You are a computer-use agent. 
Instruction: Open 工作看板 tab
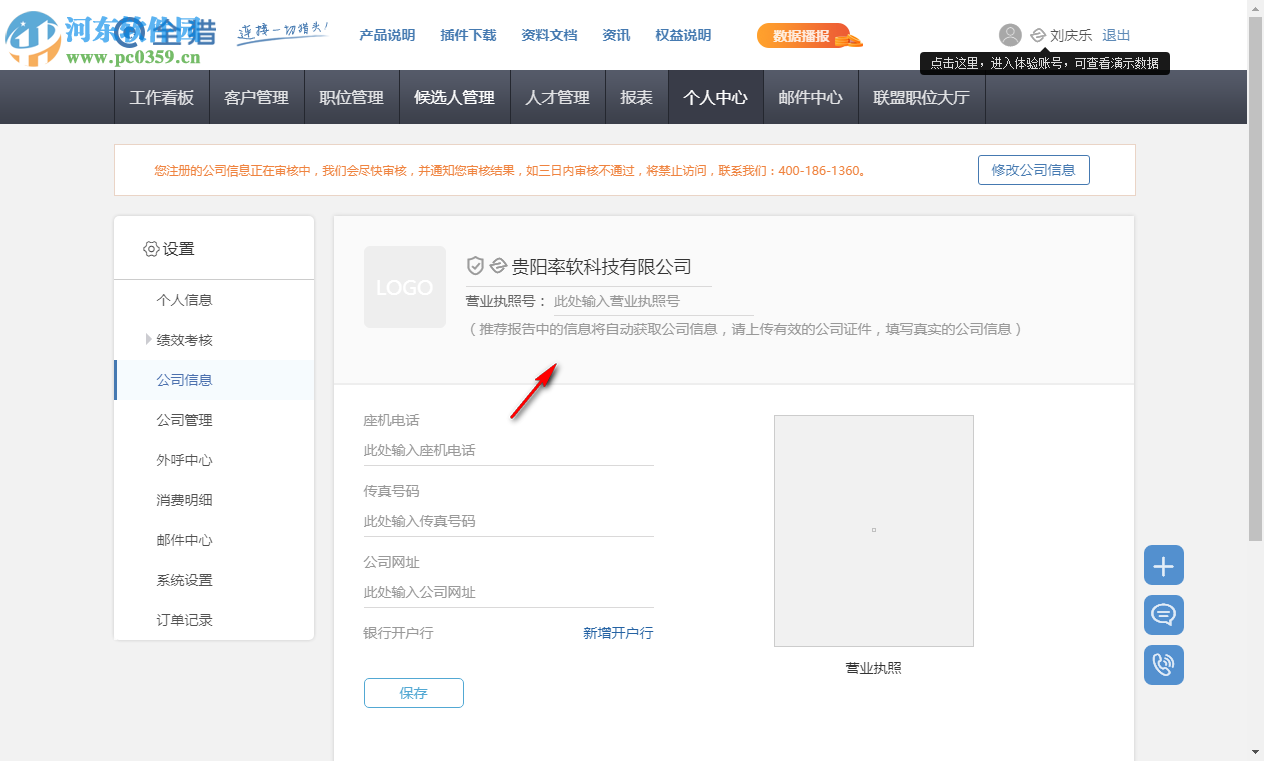(x=162, y=97)
